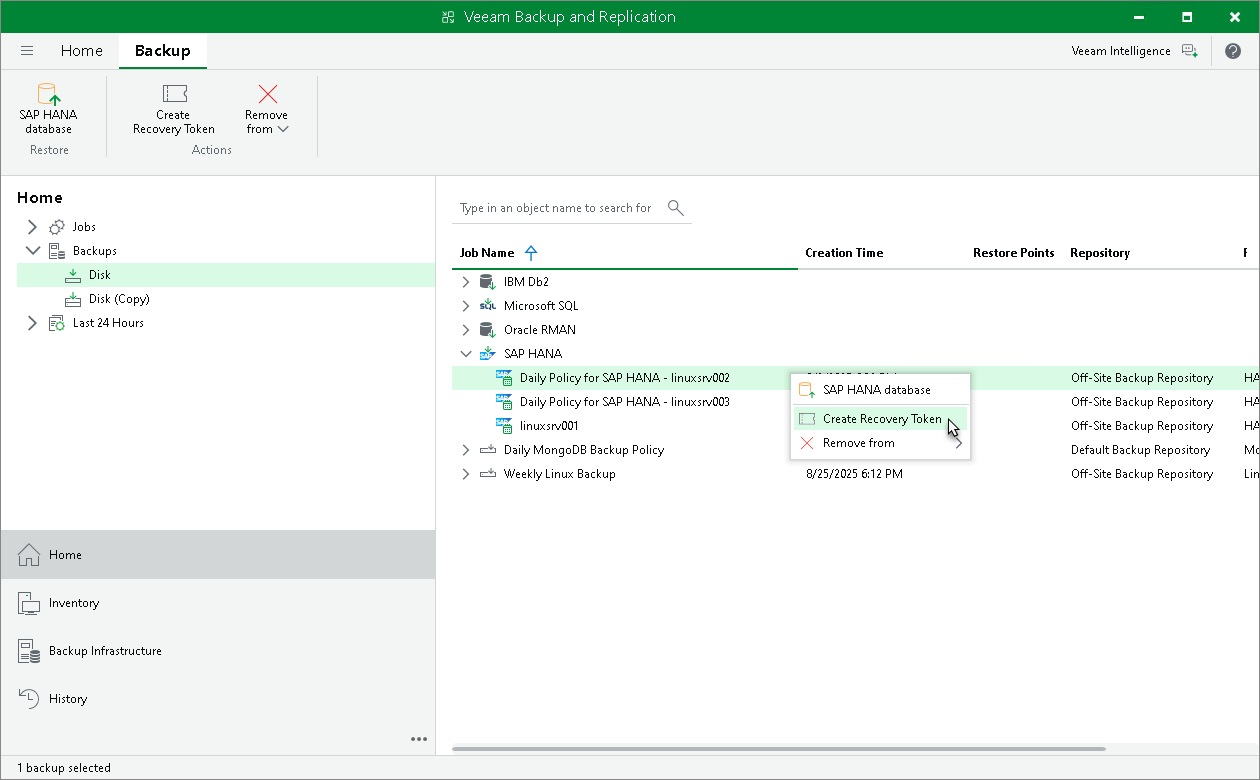1260x780 pixels.
Task: Select Daily Policy for SAP HANA - linuxsrv003
Action: 625,402
